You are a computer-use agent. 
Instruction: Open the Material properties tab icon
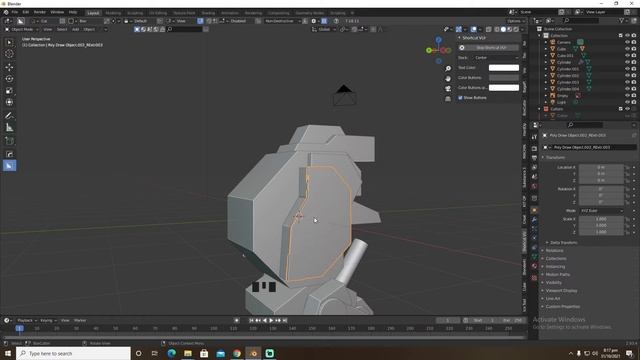[x=534, y=266]
